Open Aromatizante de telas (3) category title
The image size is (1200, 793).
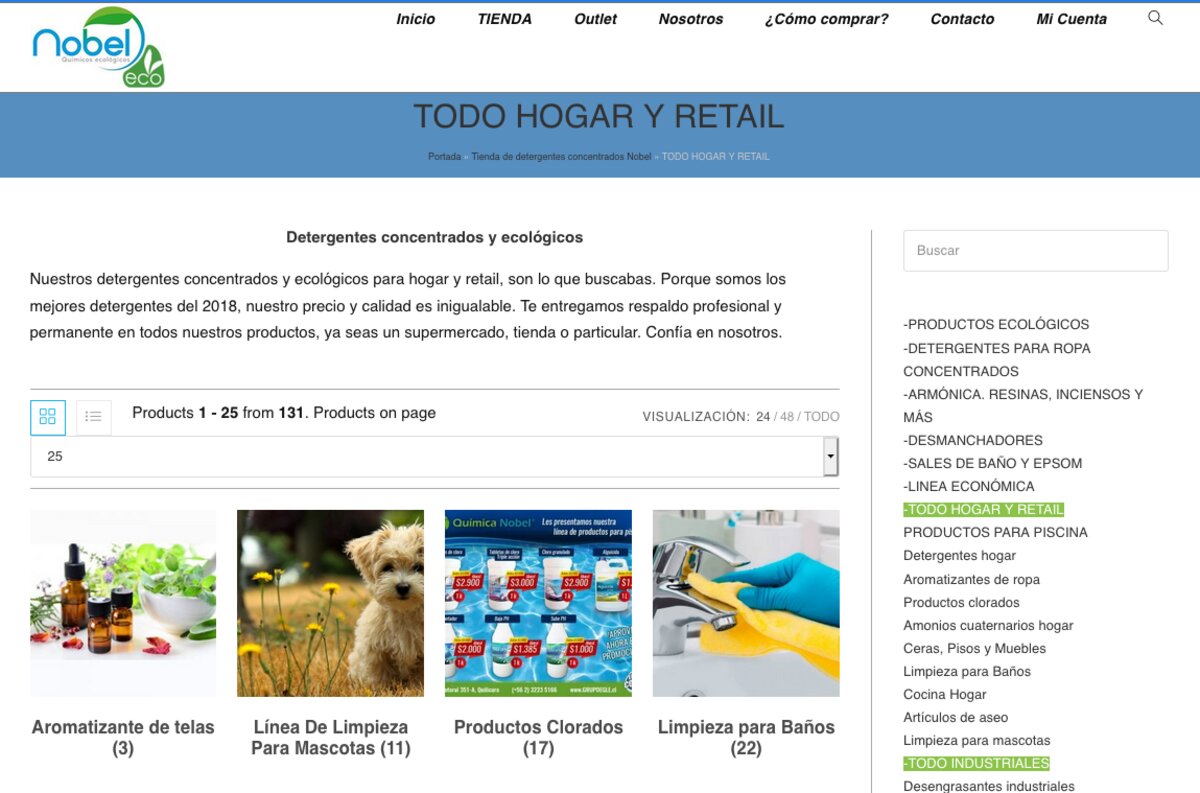(123, 738)
